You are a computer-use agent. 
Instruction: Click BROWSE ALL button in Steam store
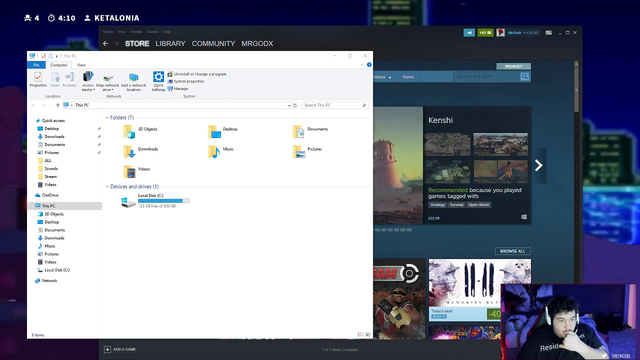pyautogui.click(x=513, y=251)
